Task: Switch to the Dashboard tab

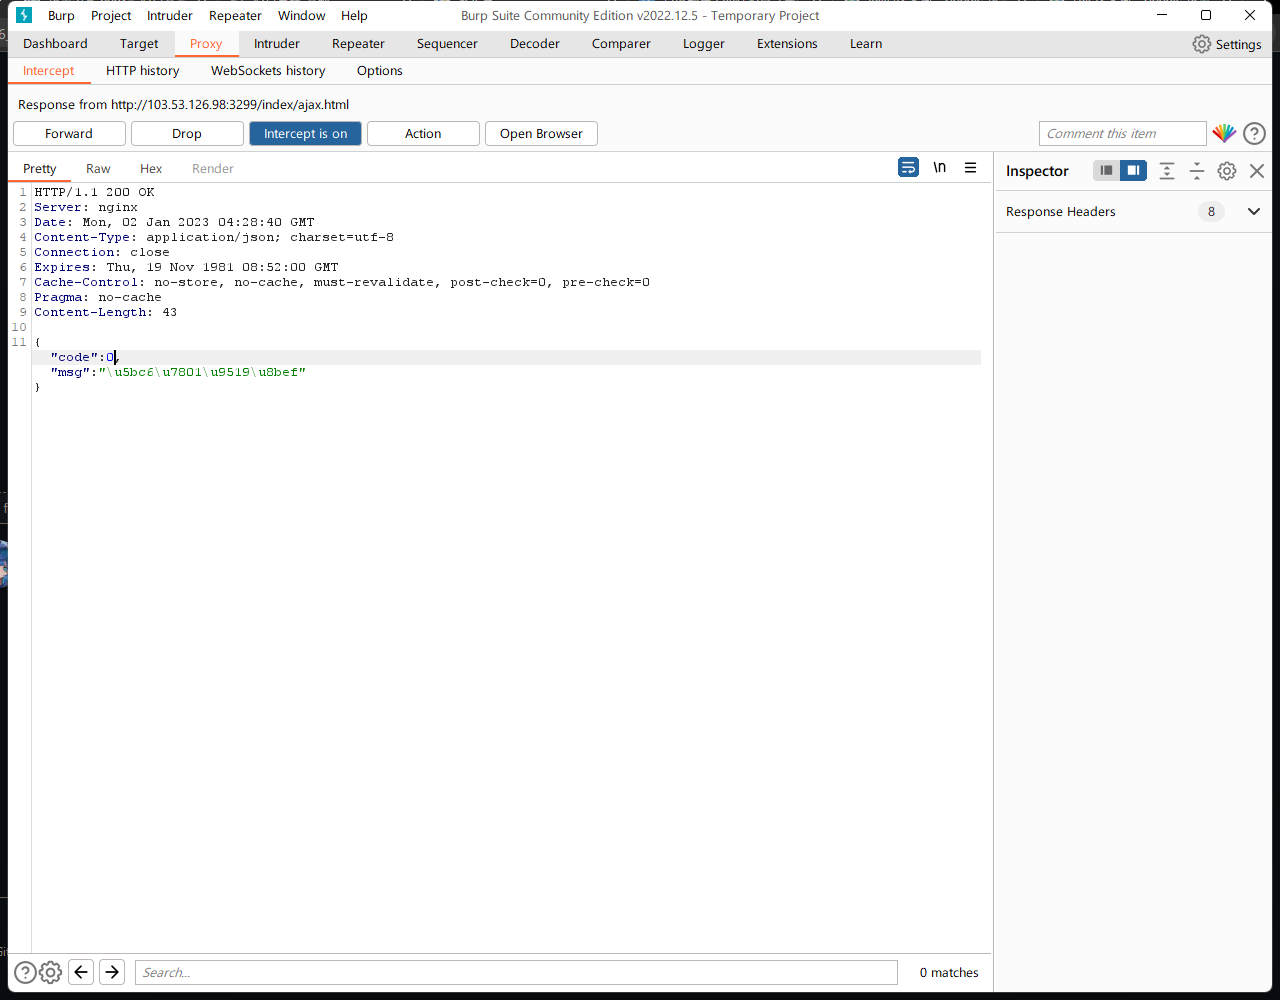Action: (55, 44)
